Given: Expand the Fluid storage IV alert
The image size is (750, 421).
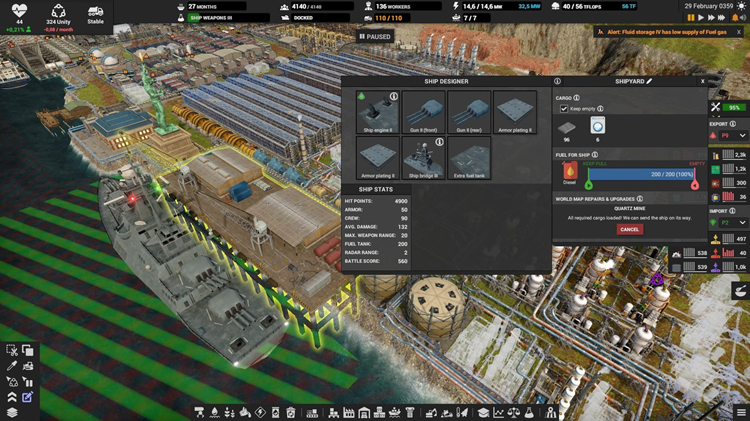Looking at the screenshot, I should (670, 32).
